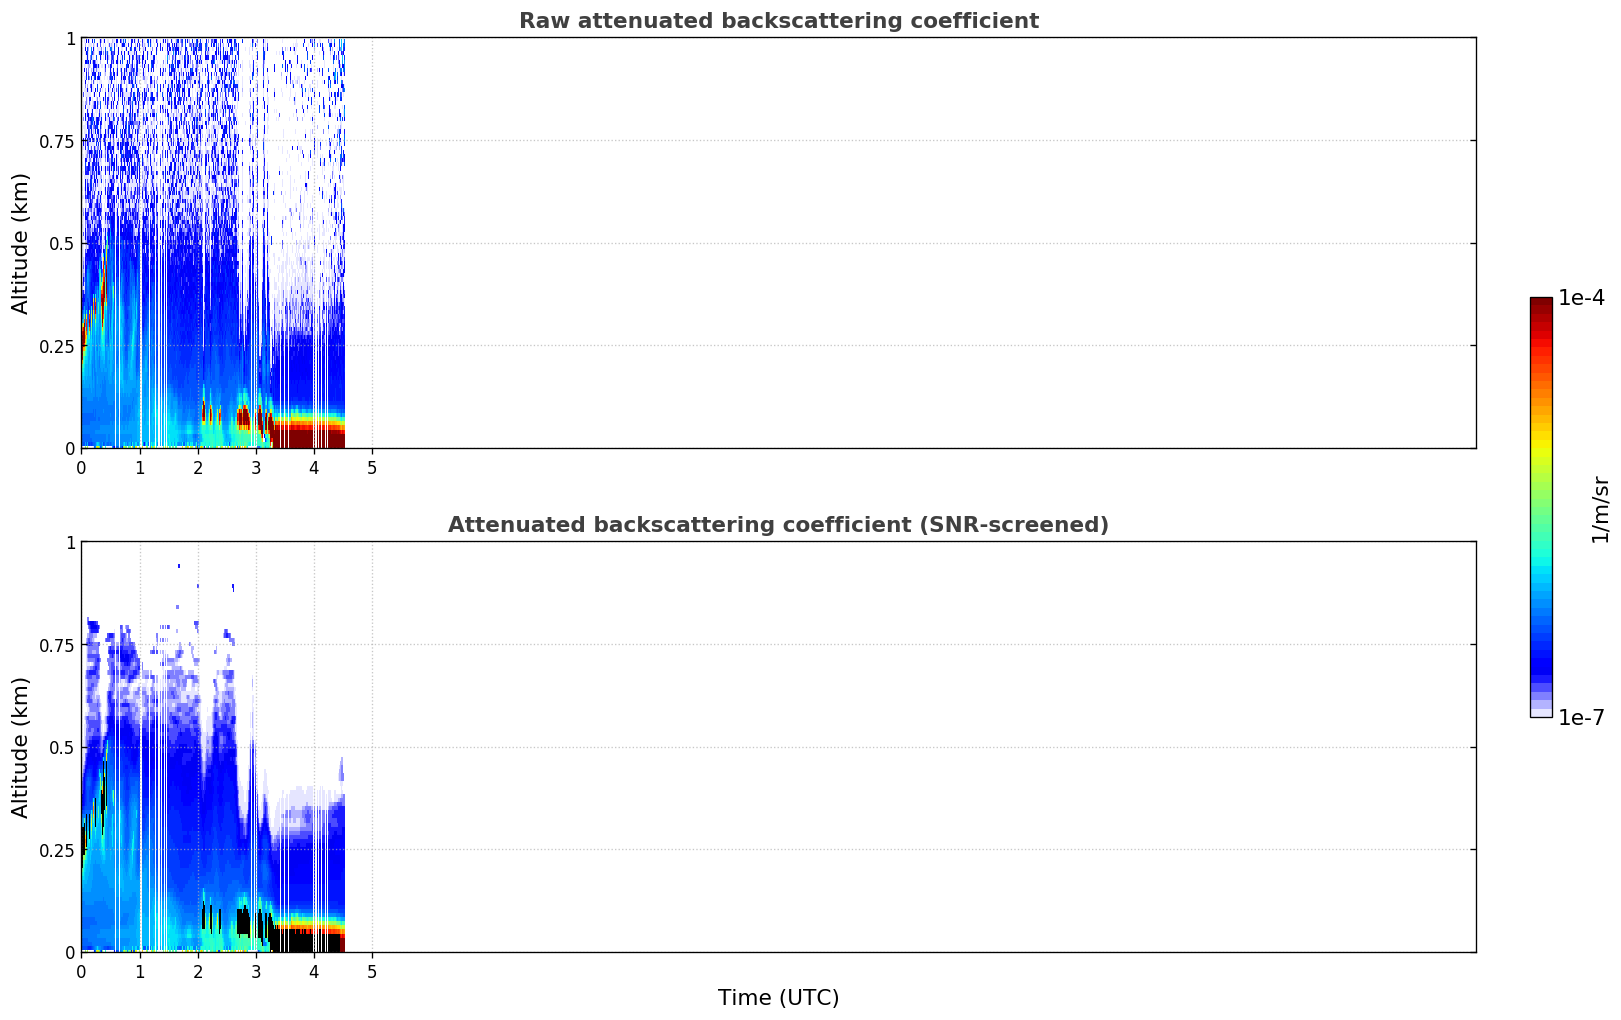This screenshot has height=1020, width=1621.
Task: Click the SNR-screened plot title
Action: click(778, 525)
